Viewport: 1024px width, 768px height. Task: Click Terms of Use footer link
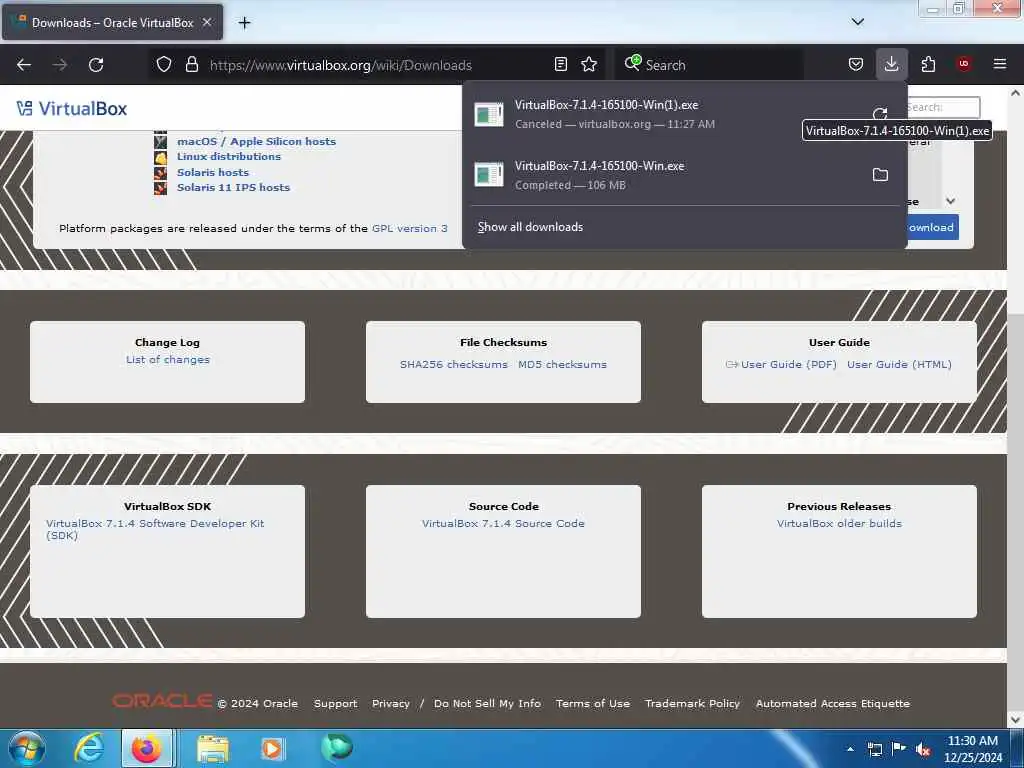click(593, 703)
